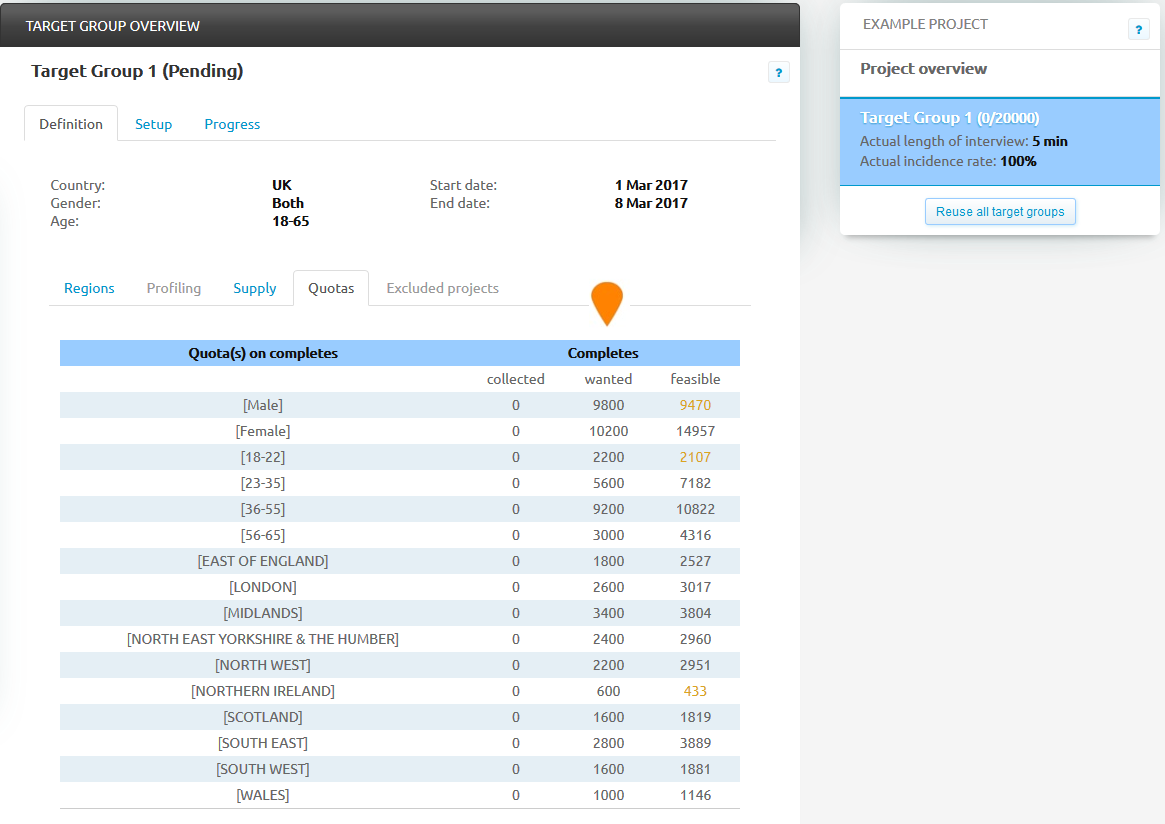Open the Definition tab
Image resolution: width=1165 pixels, height=824 pixels.
tap(71, 124)
